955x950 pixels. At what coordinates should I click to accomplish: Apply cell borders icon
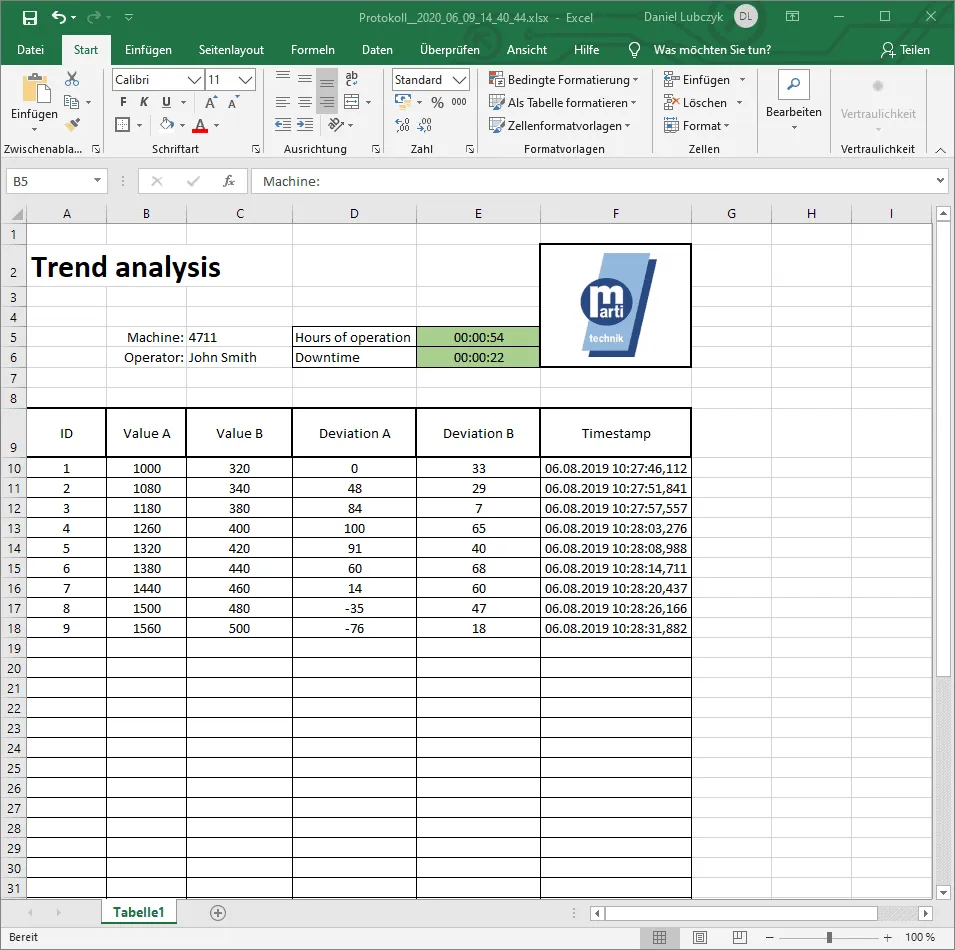click(x=123, y=125)
